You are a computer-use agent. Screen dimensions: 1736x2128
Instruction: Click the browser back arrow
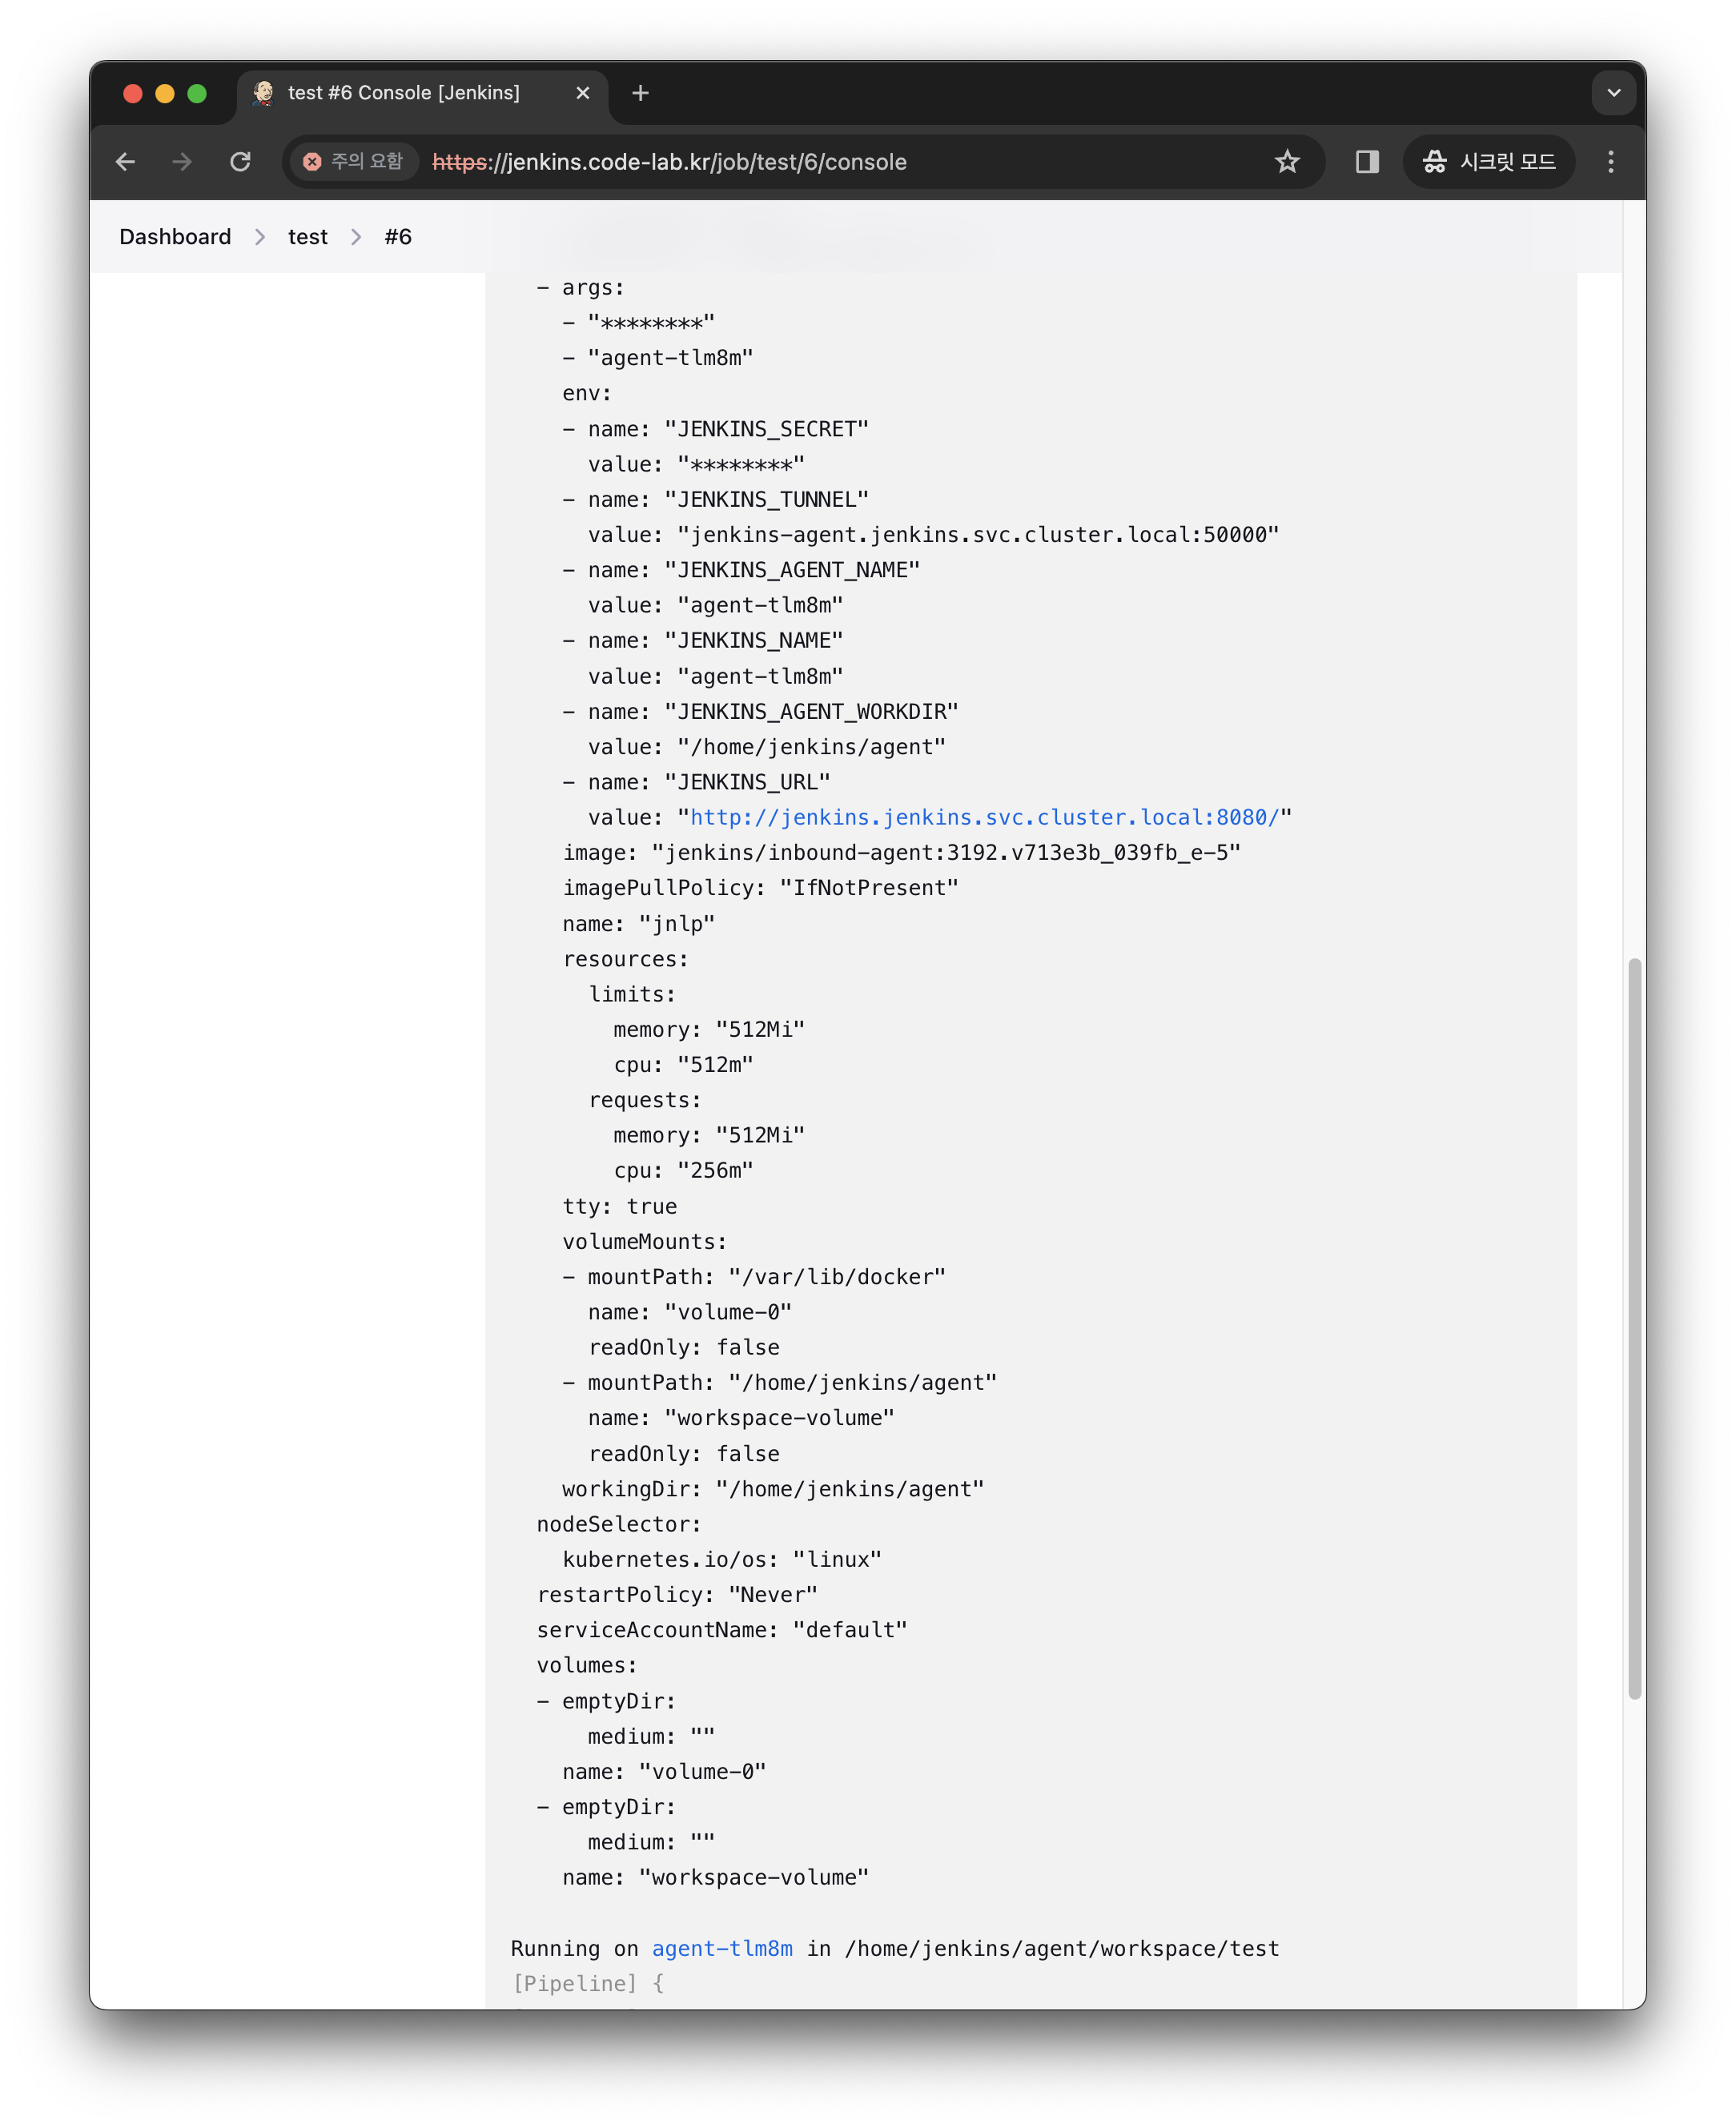(125, 162)
